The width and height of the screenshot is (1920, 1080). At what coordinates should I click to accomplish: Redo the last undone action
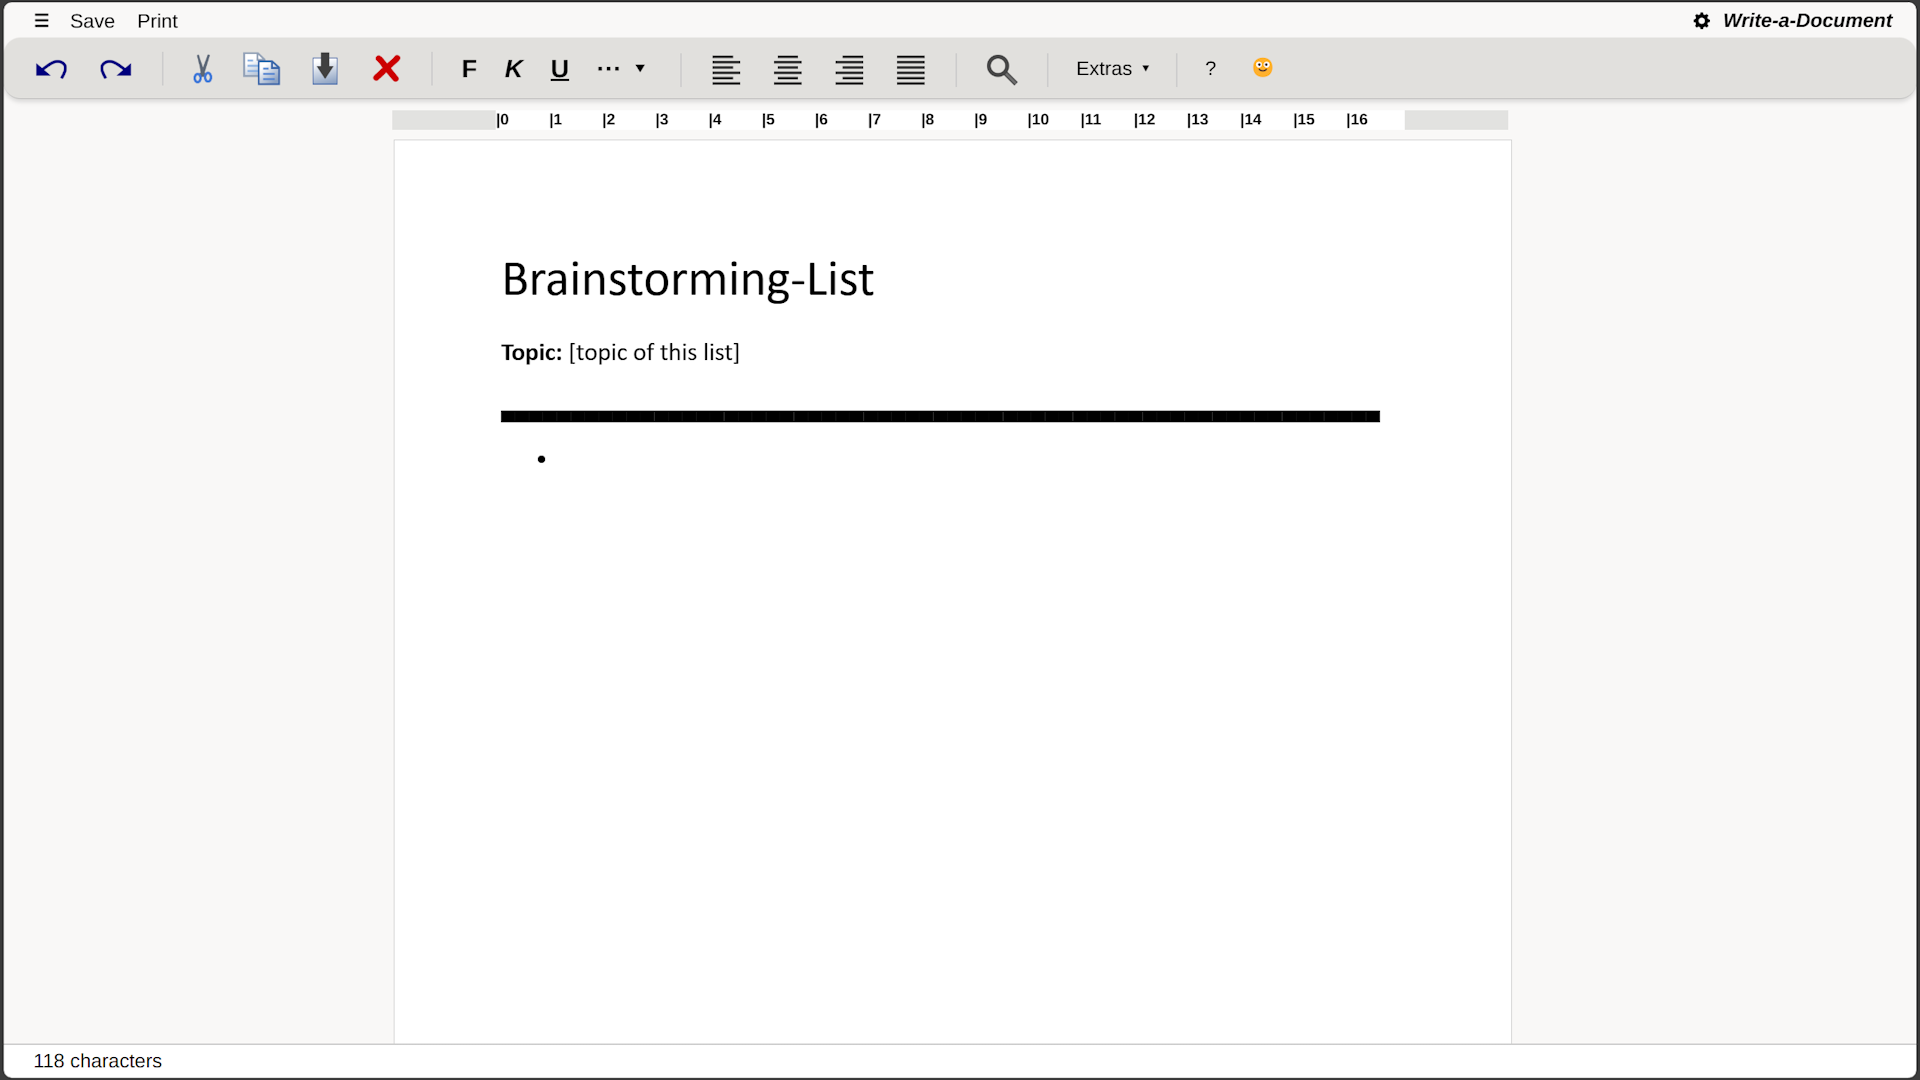pos(114,69)
